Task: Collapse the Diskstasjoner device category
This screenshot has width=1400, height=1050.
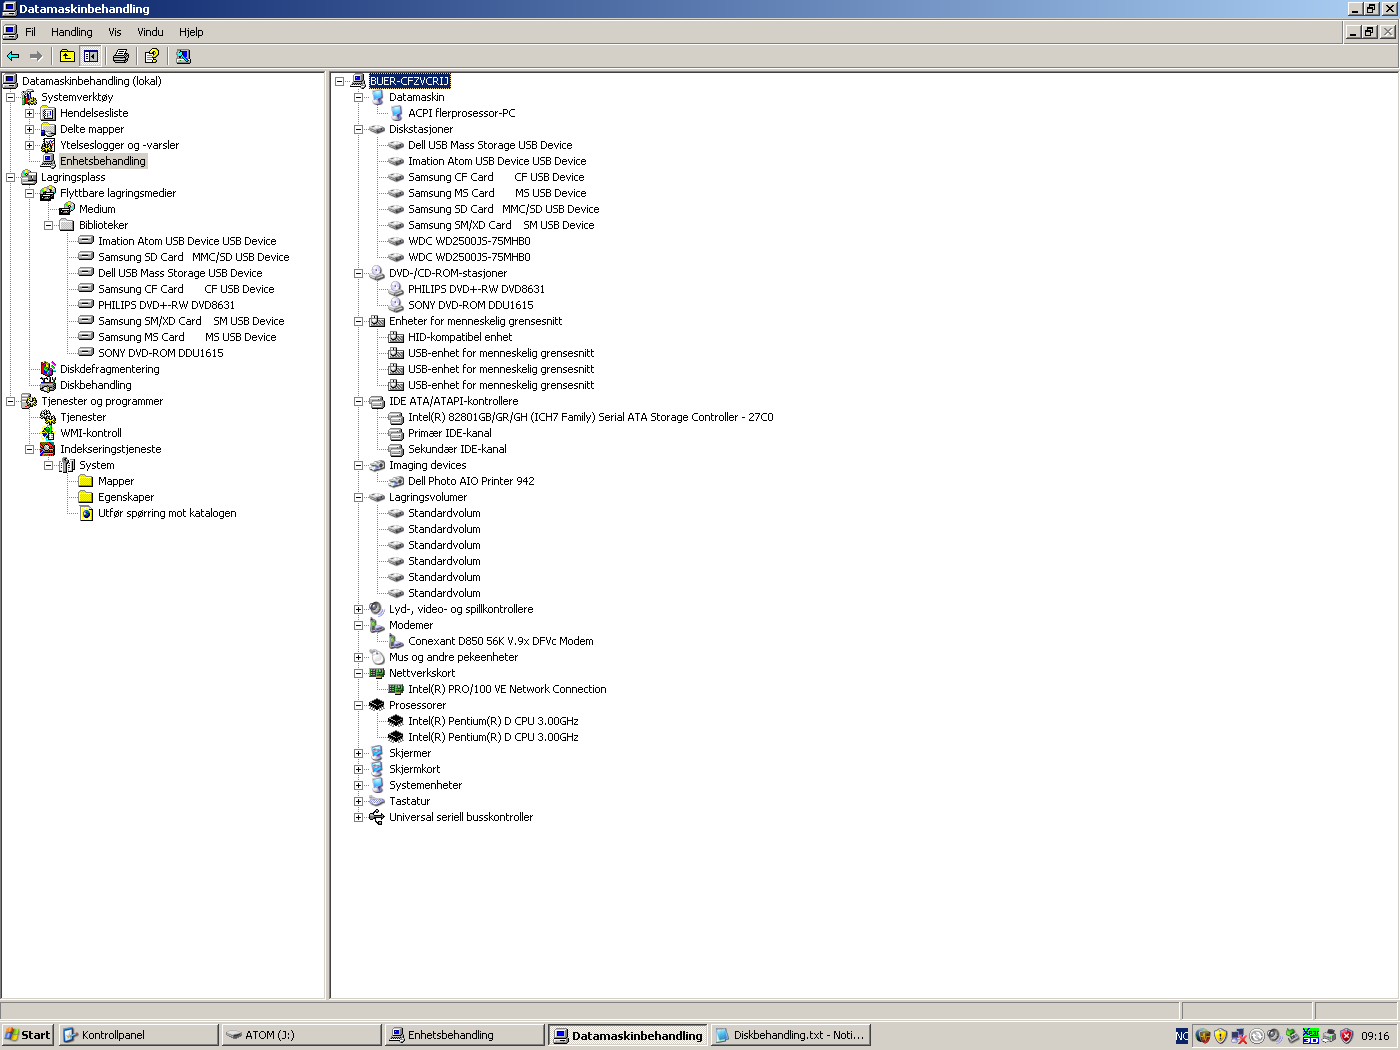Action: point(358,129)
